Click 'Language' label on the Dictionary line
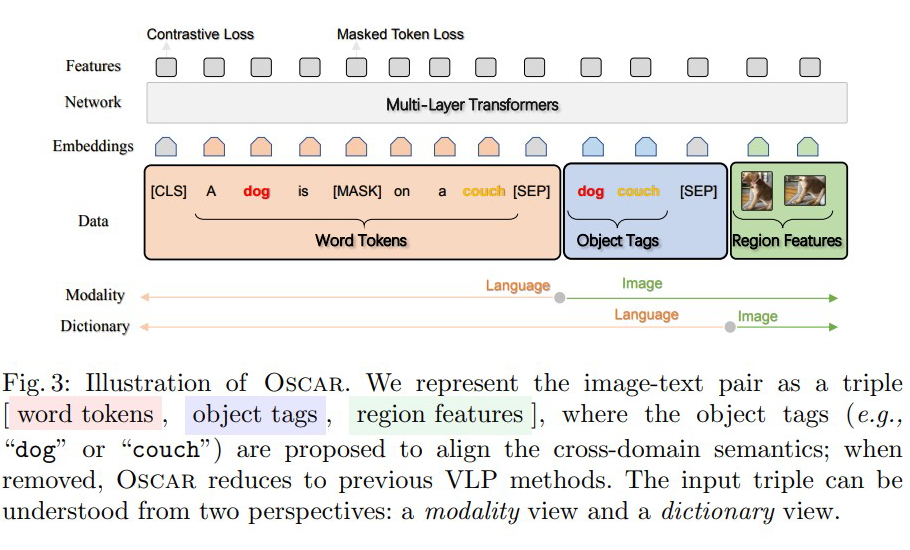 (x=647, y=314)
